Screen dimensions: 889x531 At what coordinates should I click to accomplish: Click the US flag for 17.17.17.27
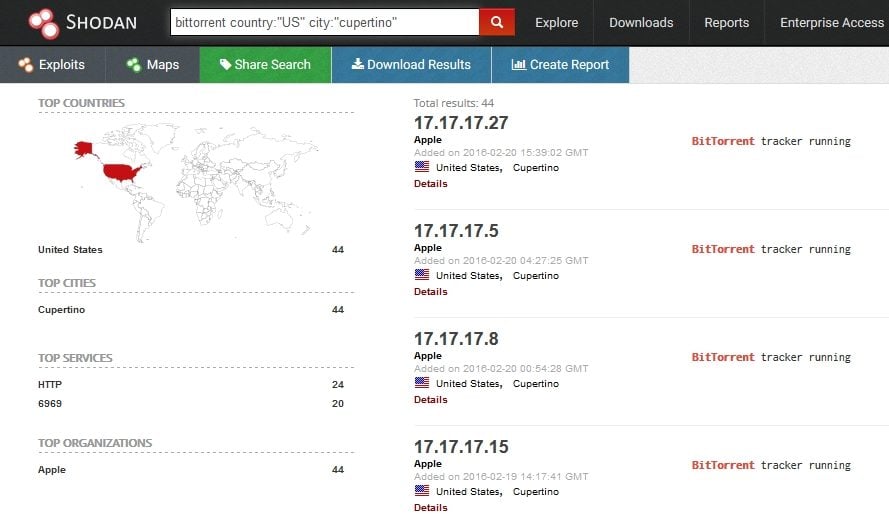click(x=422, y=167)
